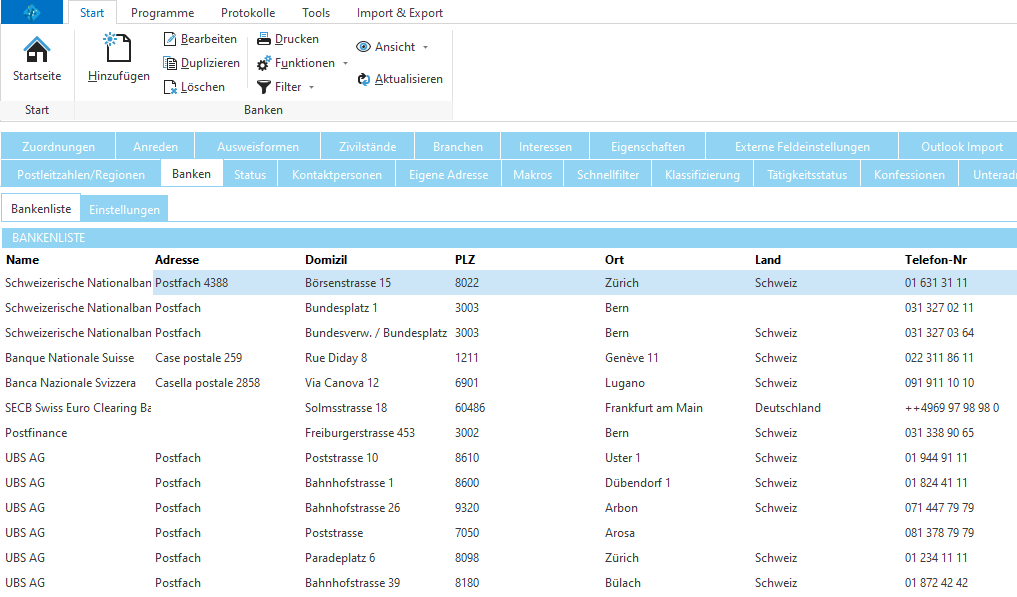Click the Duplizieren copy icon
The width and height of the screenshot is (1017, 597).
click(170, 63)
